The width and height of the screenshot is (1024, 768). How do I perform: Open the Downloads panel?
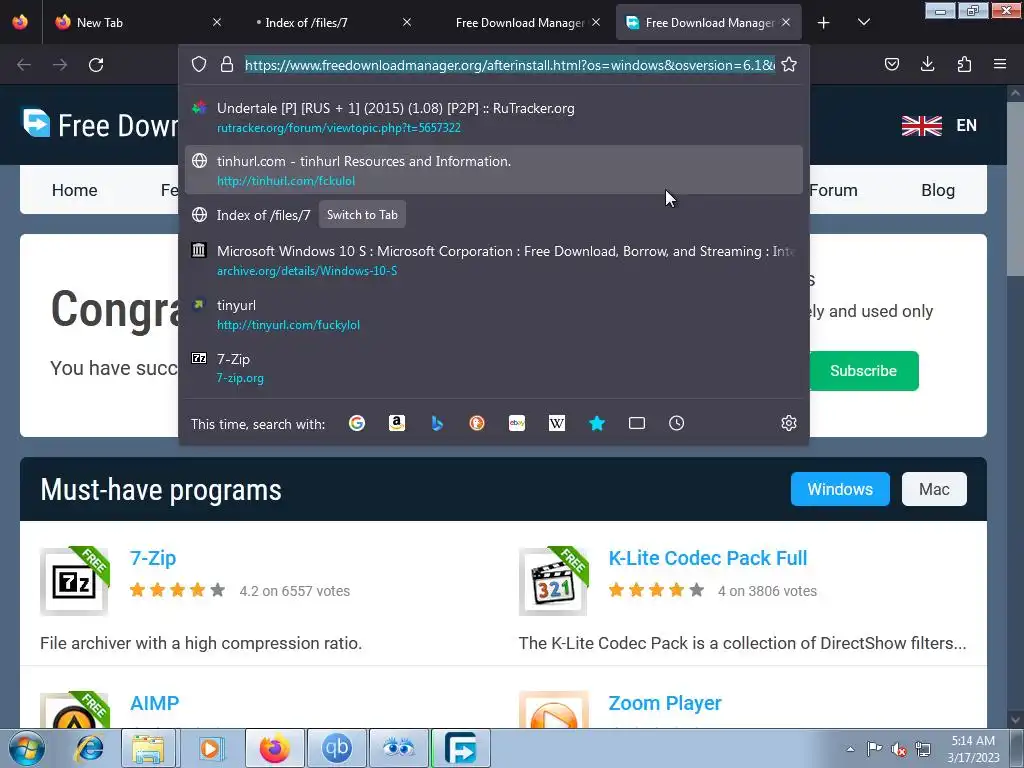(x=927, y=64)
